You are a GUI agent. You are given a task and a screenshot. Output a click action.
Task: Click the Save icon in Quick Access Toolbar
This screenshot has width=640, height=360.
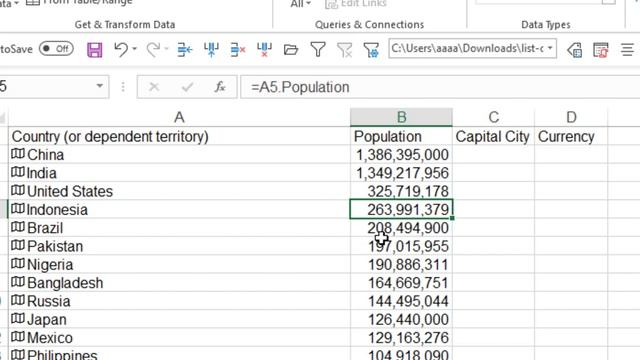click(95, 50)
